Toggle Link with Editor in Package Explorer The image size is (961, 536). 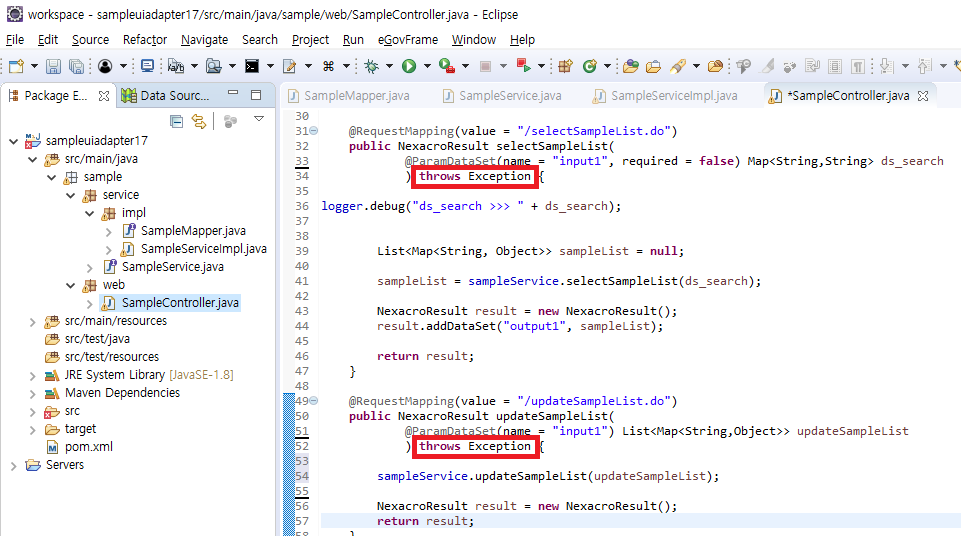point(199,121)
